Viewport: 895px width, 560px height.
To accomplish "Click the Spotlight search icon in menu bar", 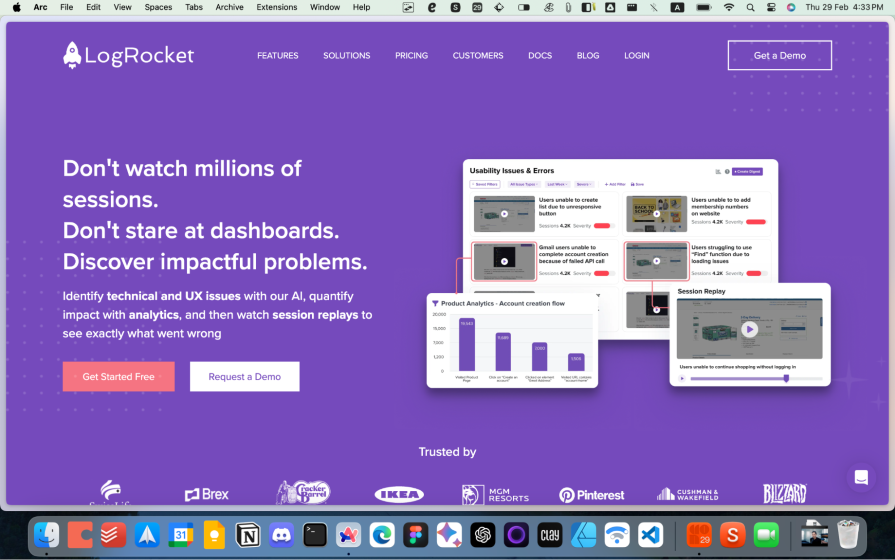I will point(750,7).
